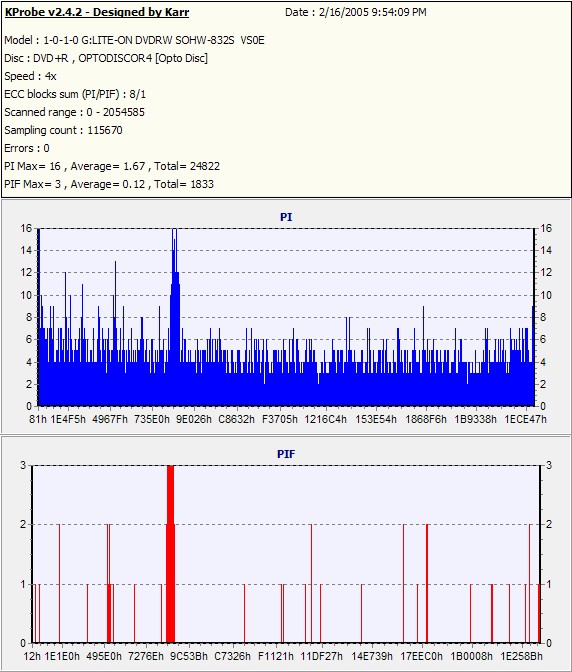Click the PIF spike near 11DF27h
This screenshot has height=672, width=572.
pos(311,583)
